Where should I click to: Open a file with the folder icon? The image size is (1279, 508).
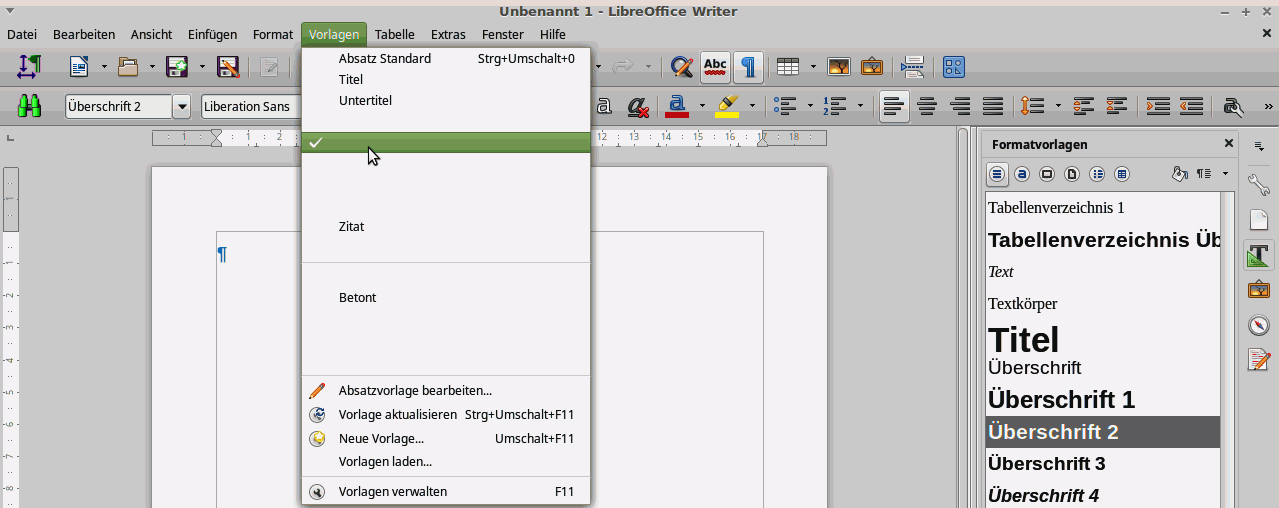128,67
